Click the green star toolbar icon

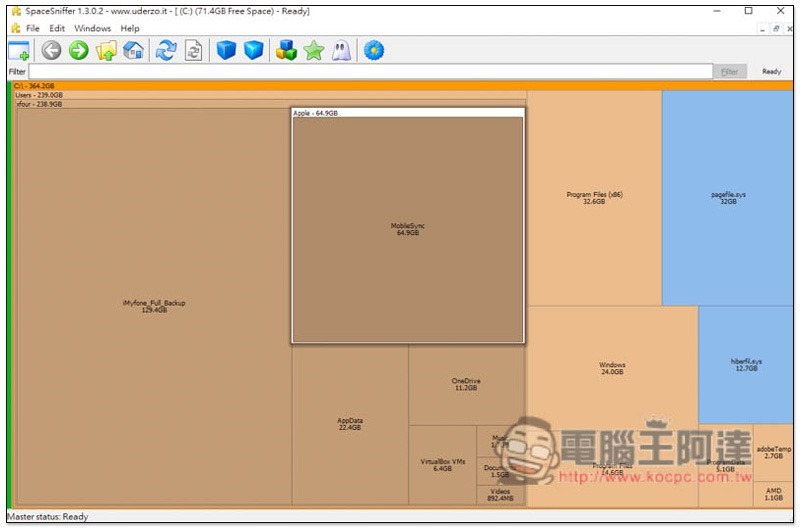[x=314, y=51]
